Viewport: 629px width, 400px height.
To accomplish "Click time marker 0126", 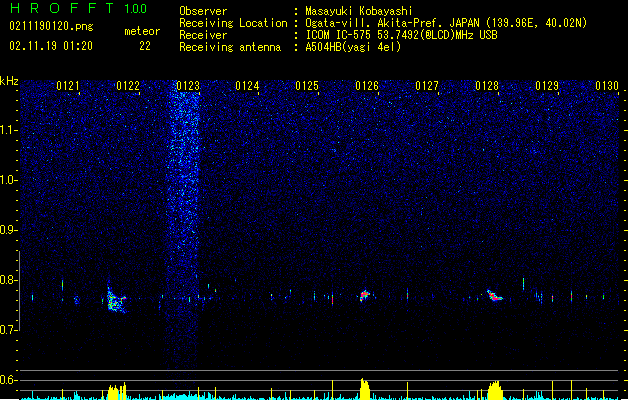I will [367, 86].
